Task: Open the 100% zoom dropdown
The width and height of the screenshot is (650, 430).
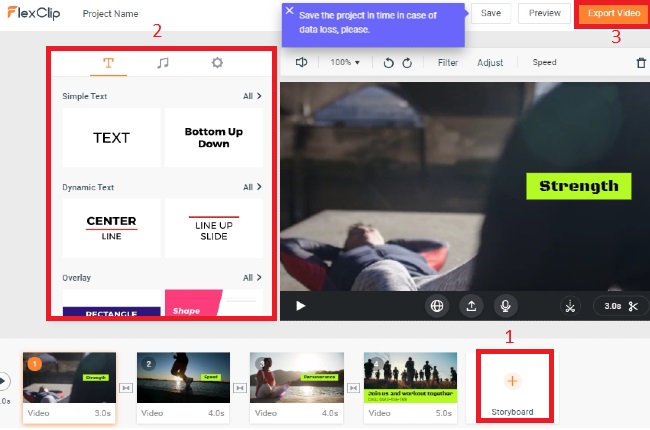Action: (x=345, y=62)
